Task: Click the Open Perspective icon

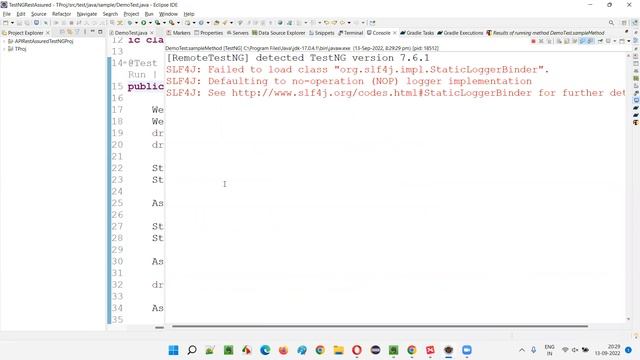Action: point(624,23)
